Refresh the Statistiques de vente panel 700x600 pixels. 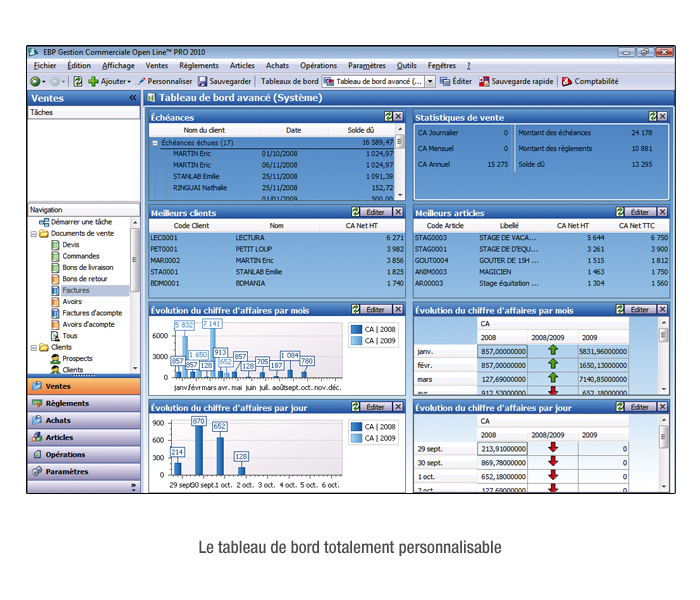[653, 117]
